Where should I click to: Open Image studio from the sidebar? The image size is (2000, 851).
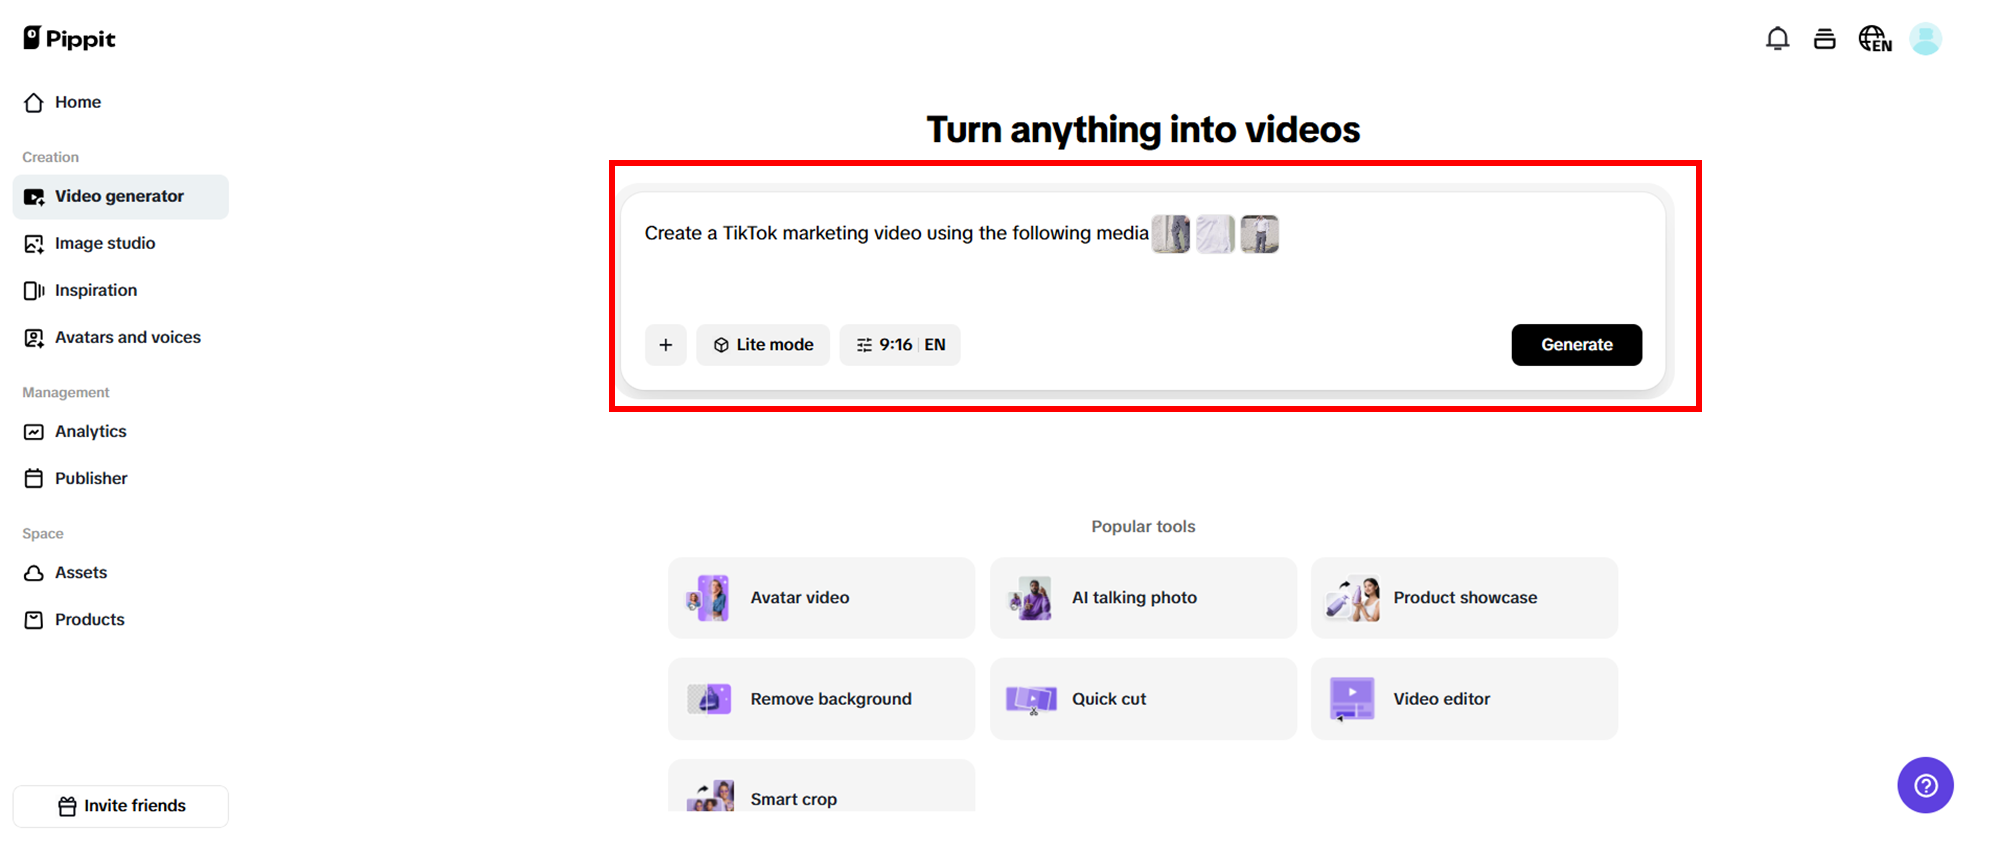pyautogui.click(x=104, y=243)
